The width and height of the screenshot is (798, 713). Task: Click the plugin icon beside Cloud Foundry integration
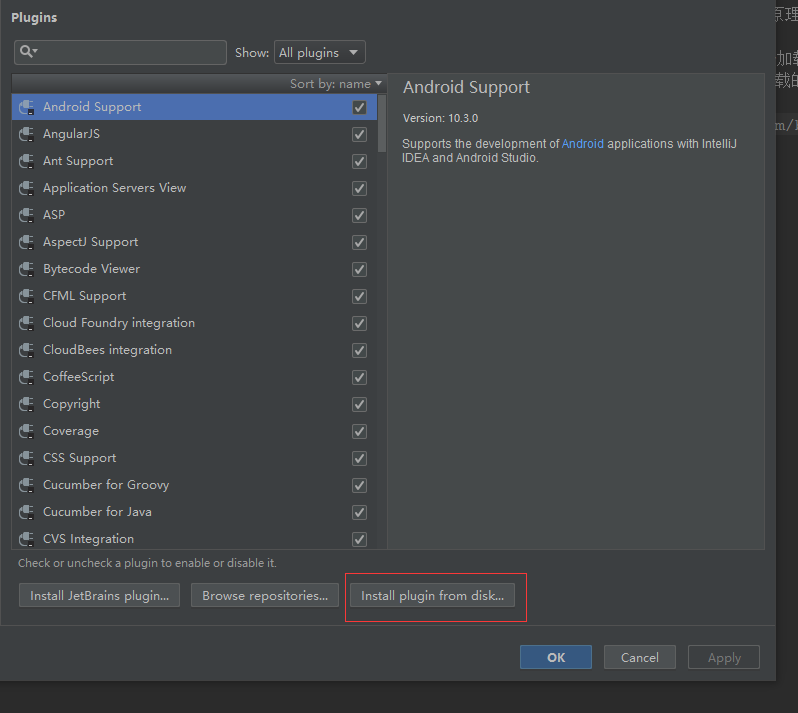tap(26, 323)
